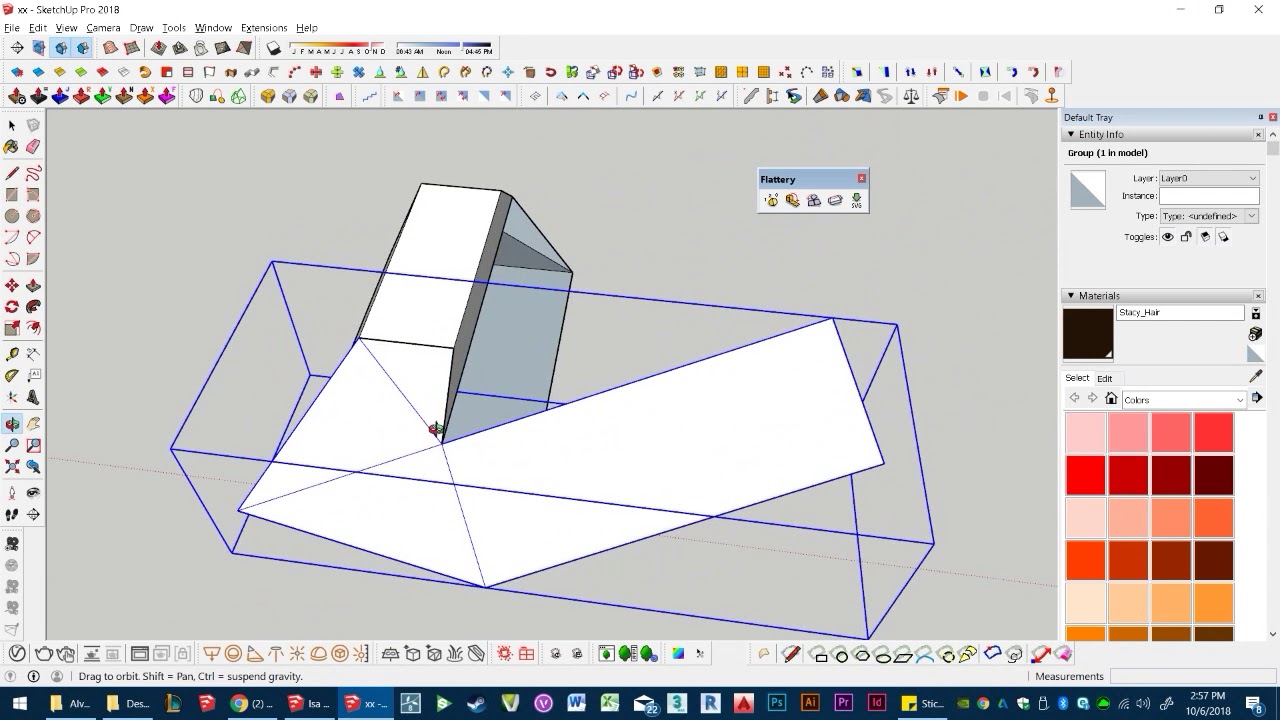
Task: Click the SVG export icon in Flattery
Action: pos(856,201)
